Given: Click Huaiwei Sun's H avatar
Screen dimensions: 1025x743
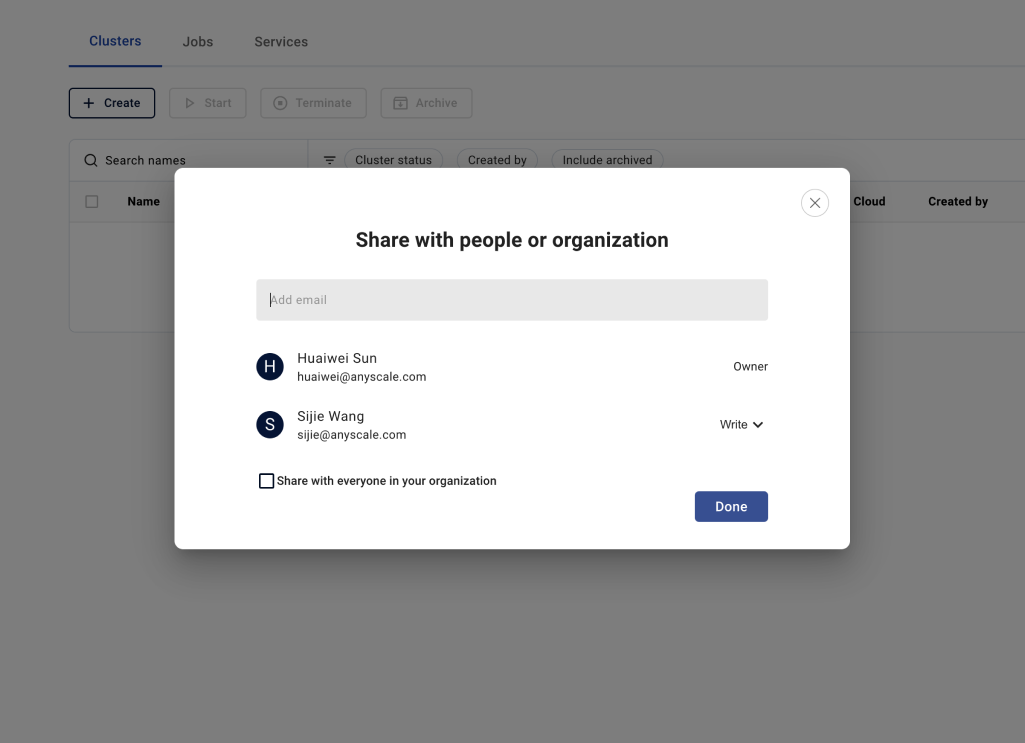Looking at the screenshot, I should 270,367.
